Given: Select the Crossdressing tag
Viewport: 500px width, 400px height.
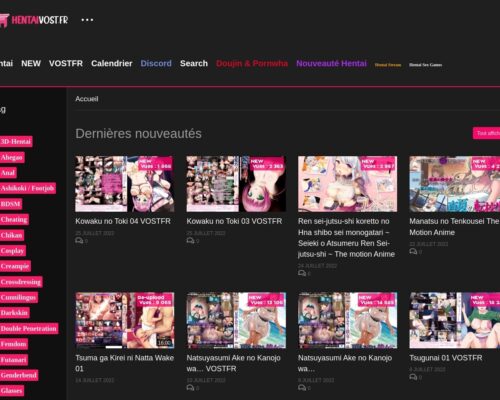Looking at the screenshot, I should point(21,282).
